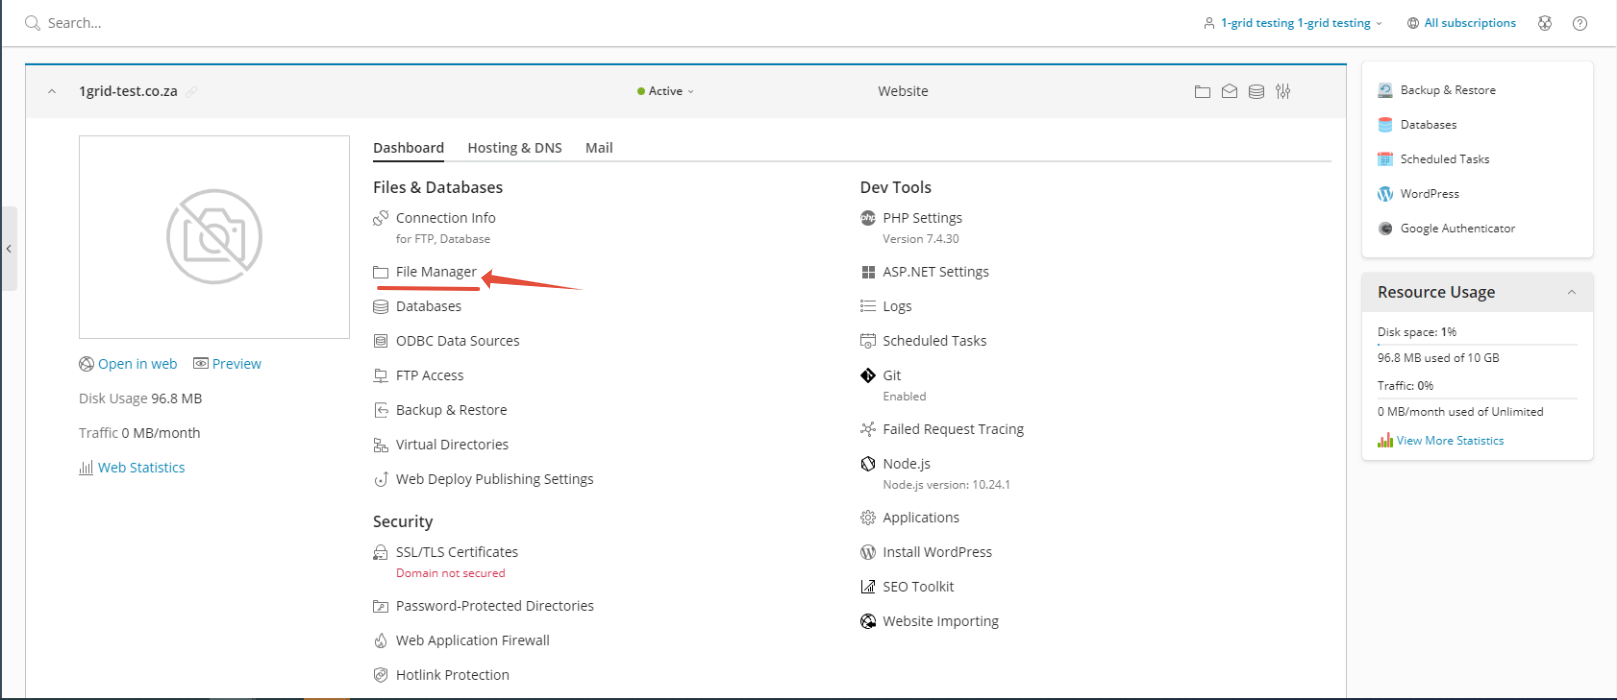Open File Manager
This screenshot has height=700, width=1617.
point(436,272)
